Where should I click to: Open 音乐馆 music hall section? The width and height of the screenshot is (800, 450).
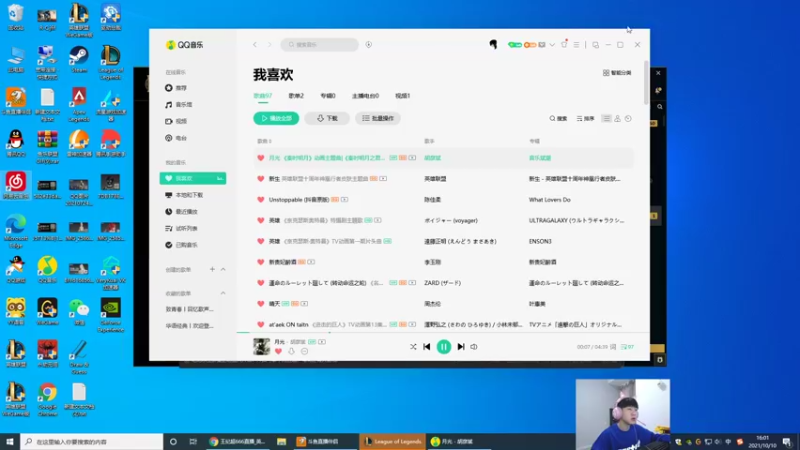click(x=179, y=105)
